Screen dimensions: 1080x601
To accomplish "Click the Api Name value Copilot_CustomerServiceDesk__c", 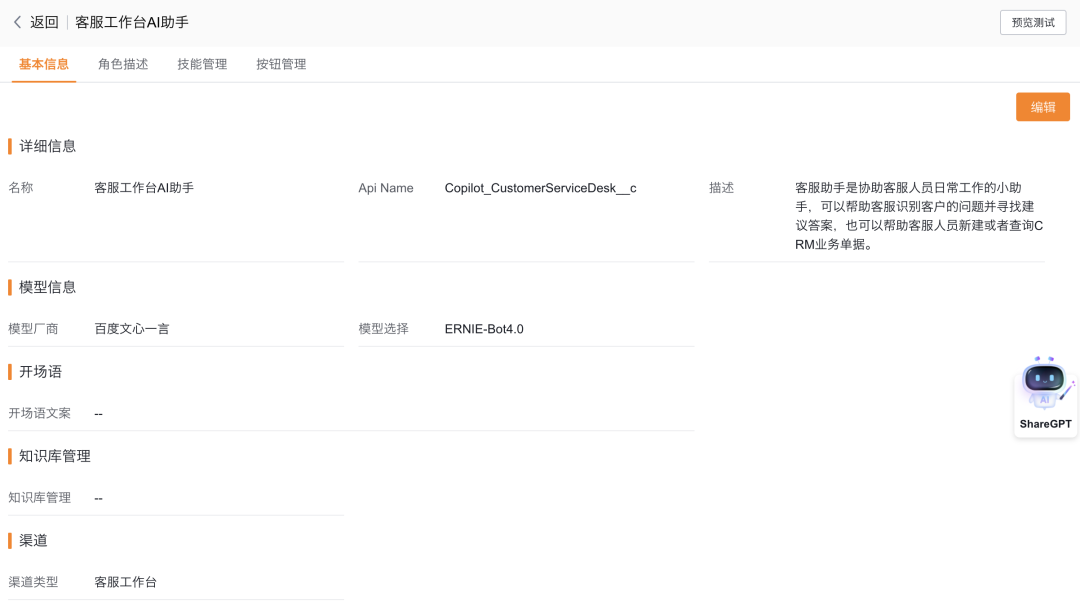I will click(x=540, y=188).
